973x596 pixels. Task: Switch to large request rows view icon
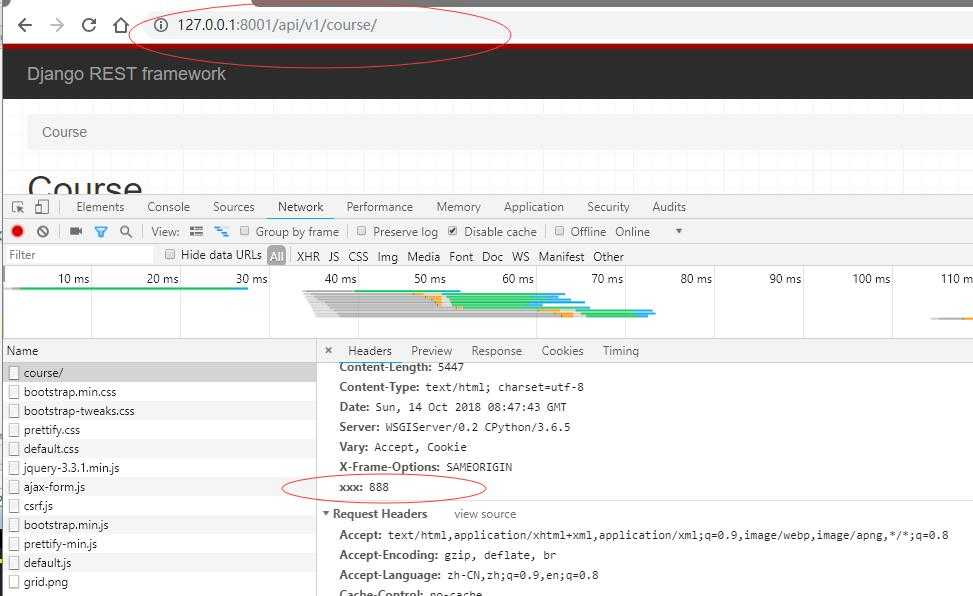pos(196,232)
